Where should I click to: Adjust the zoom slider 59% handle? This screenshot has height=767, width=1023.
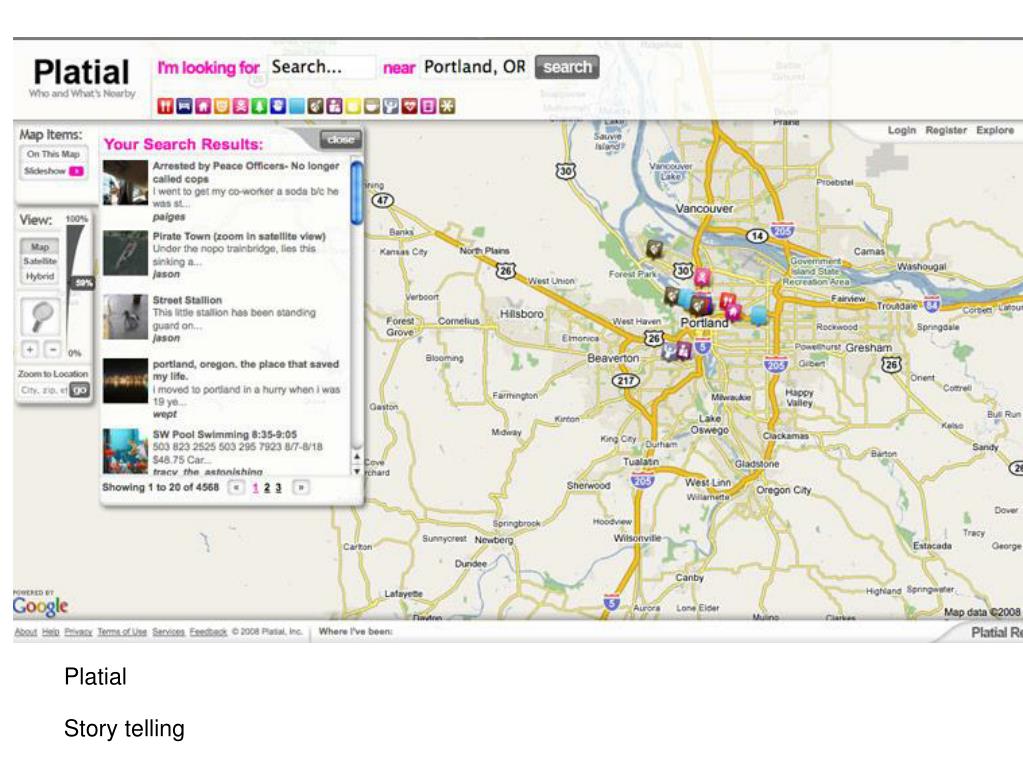[83, 282]
